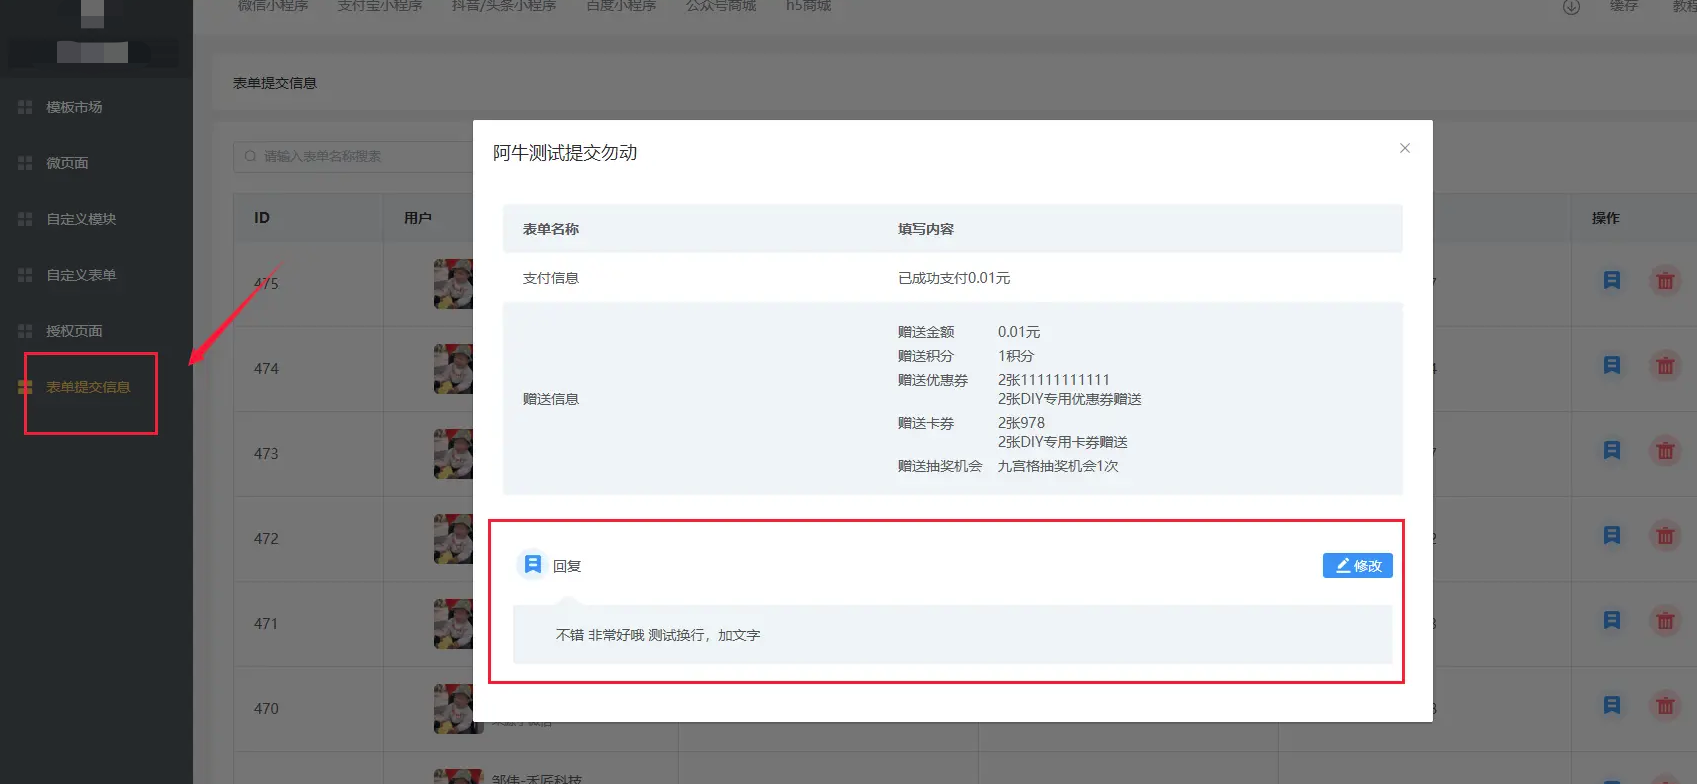Image resolution: width=1697 pixels, height=784 pixels.
Task: Switch to the 微信小程序 tab
Action: pyautogui.click(x=273, y=6)
